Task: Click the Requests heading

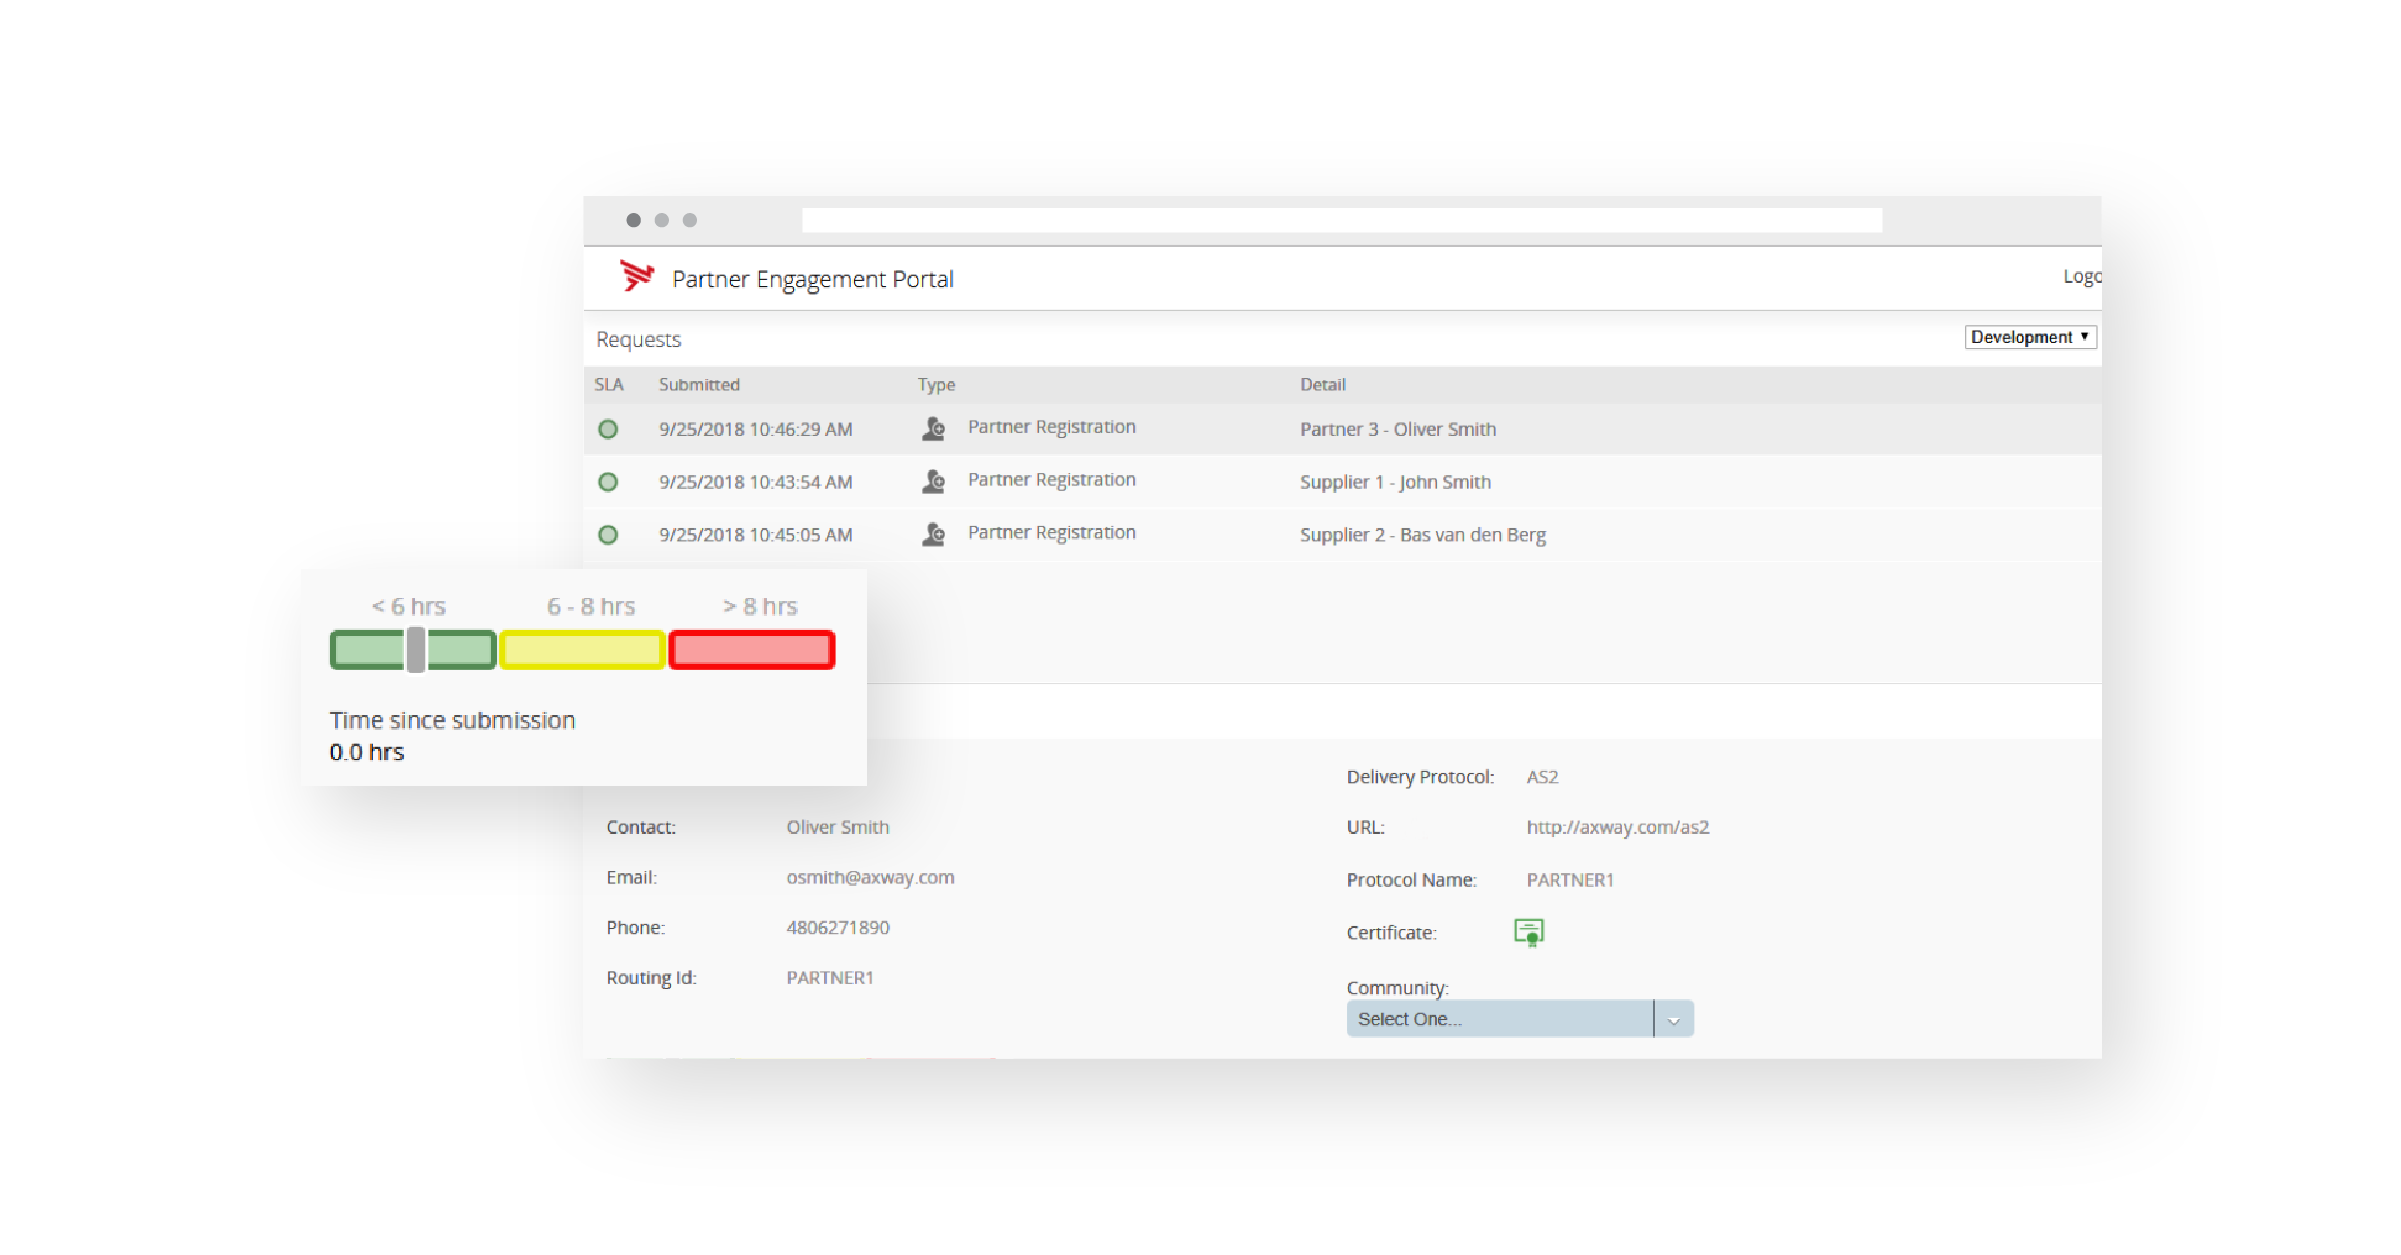Action: tap(638, 340)
